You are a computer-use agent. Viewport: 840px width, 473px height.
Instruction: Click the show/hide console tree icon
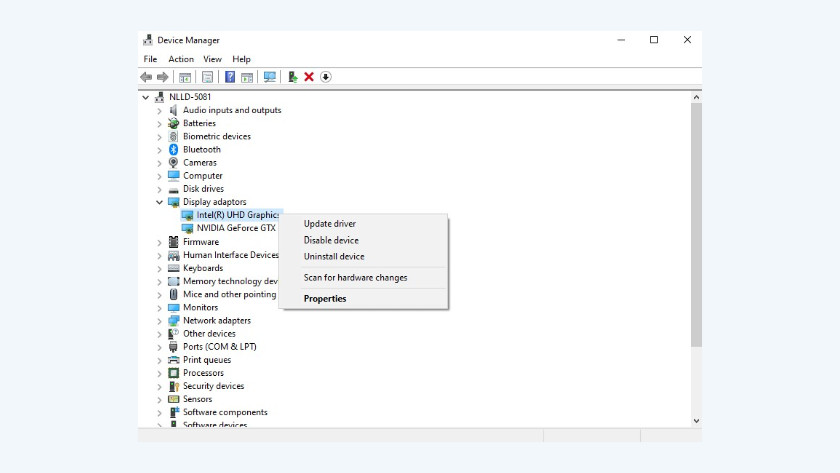(x=185, y=77)
